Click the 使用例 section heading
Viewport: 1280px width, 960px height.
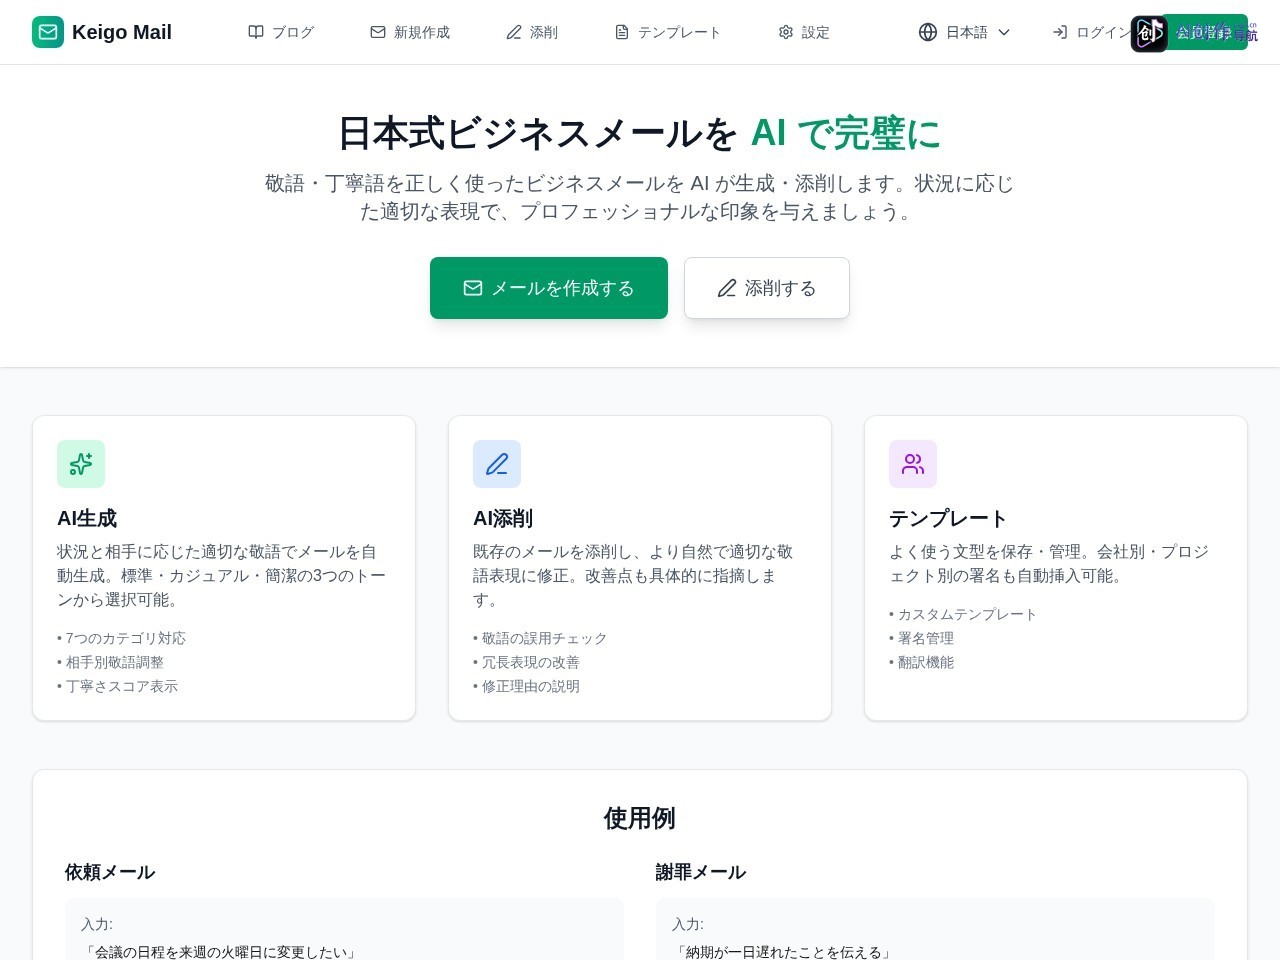(640, 818)
